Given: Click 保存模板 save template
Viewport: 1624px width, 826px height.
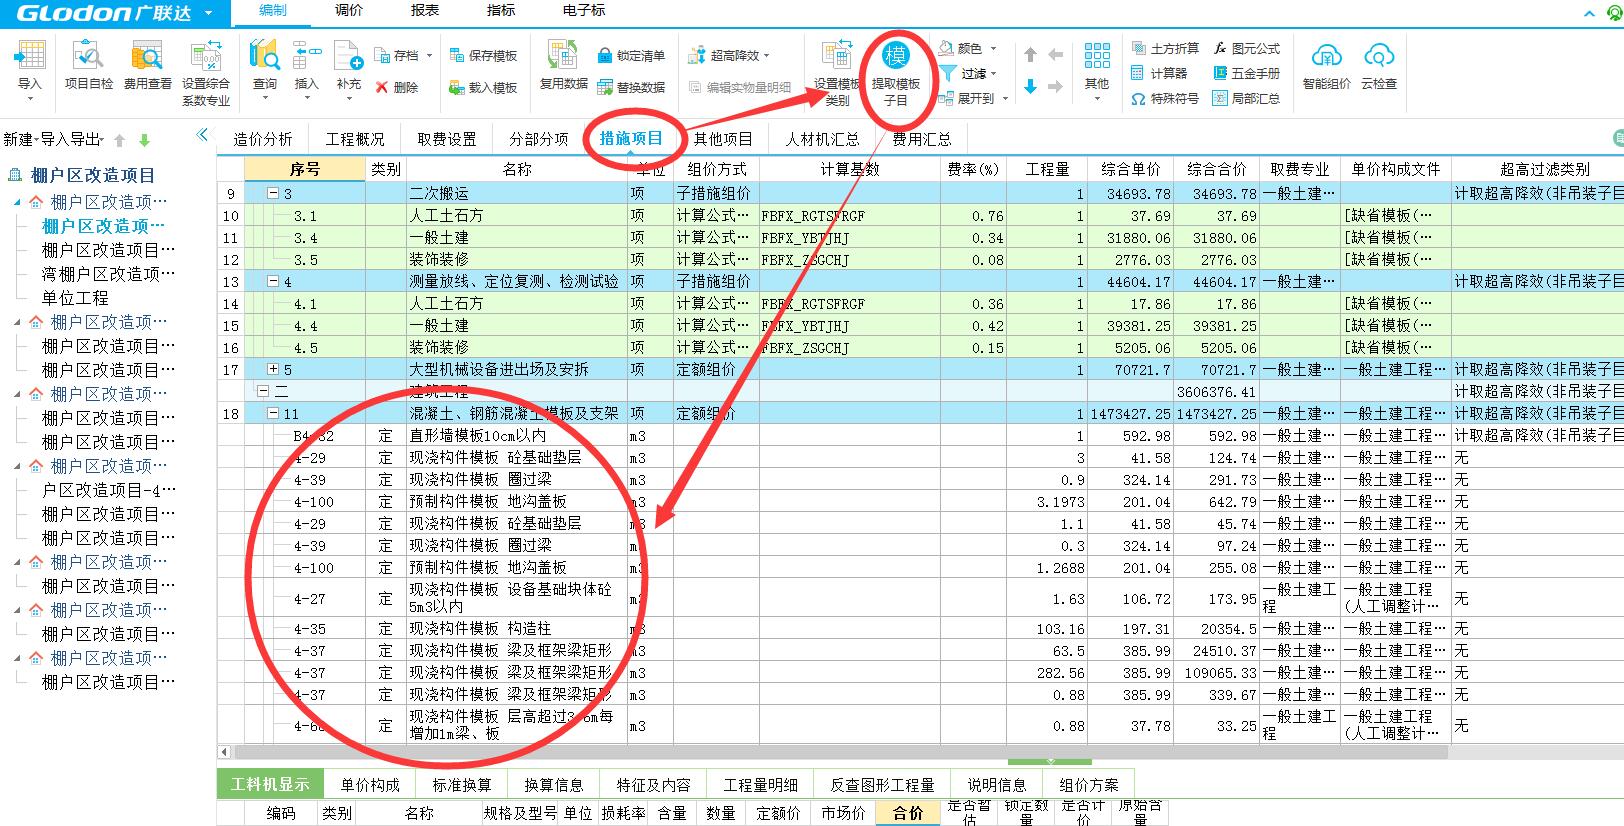Looking at the screenshot, I should pos(483,56).
